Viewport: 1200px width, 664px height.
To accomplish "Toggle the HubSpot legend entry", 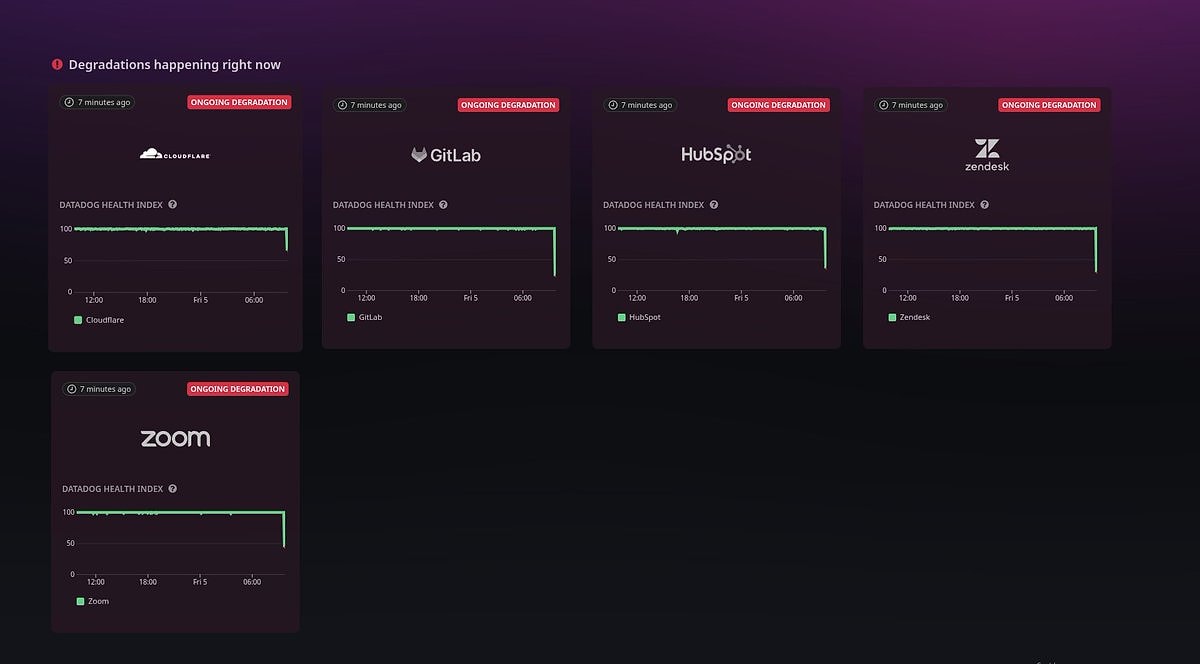I will pos(639,317).
